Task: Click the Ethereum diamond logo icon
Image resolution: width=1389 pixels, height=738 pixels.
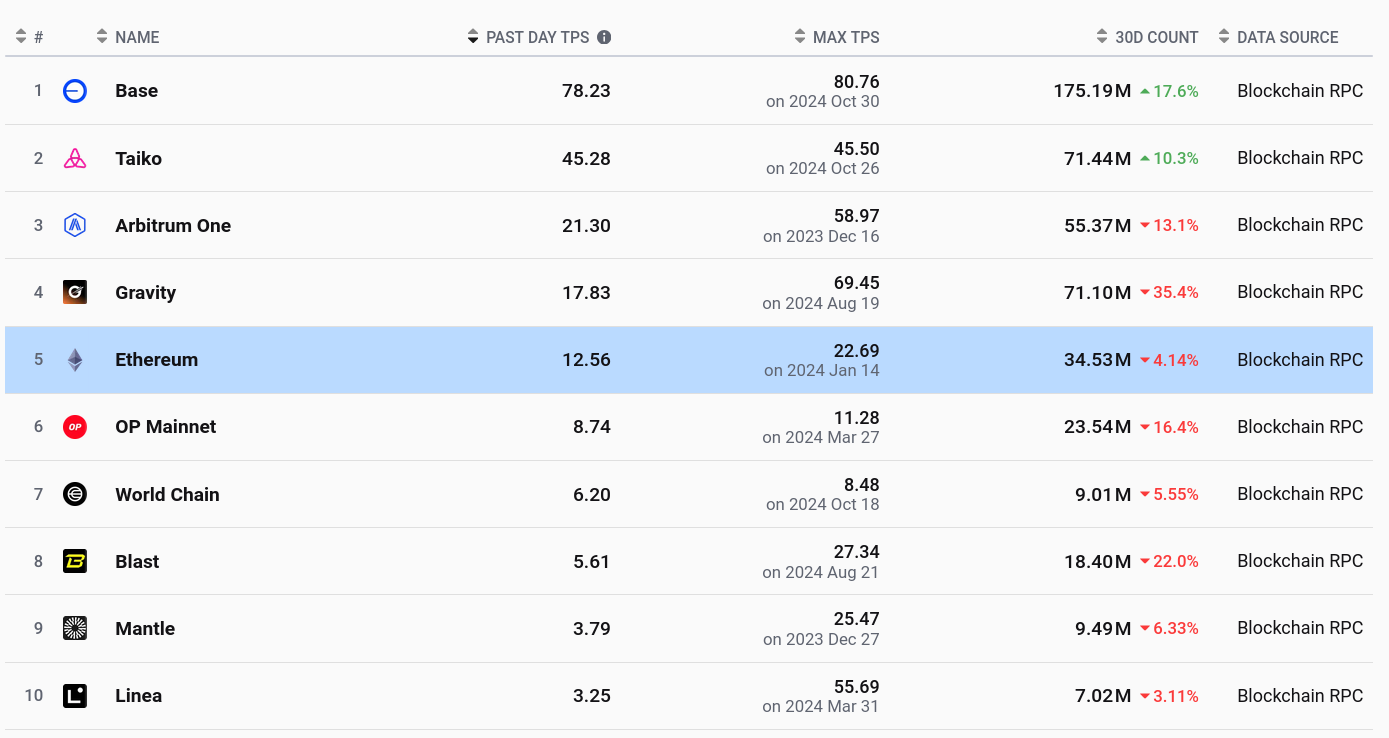Action: 75,360
